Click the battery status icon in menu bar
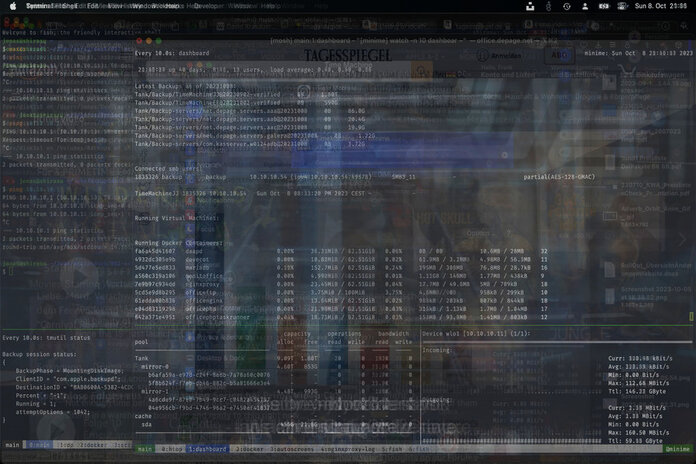Screen dimensions: 696x464 tap(604, 6)
